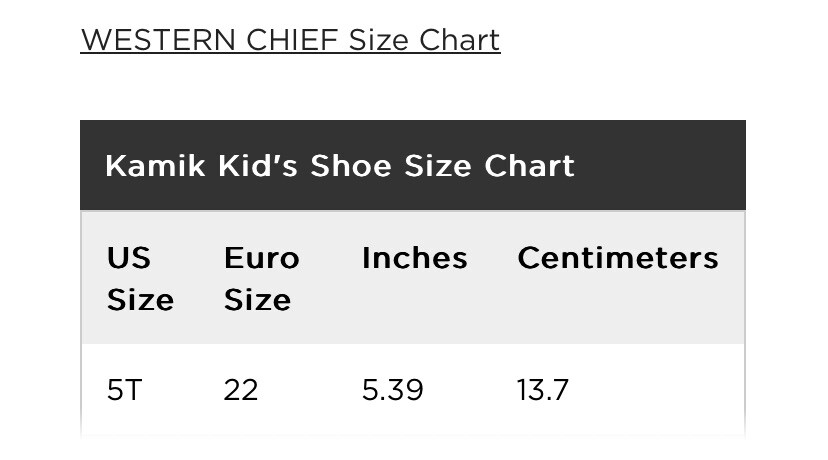828x460 pixels.
Task: Click the word Chart in the dark header
Action: coord(529,166)
